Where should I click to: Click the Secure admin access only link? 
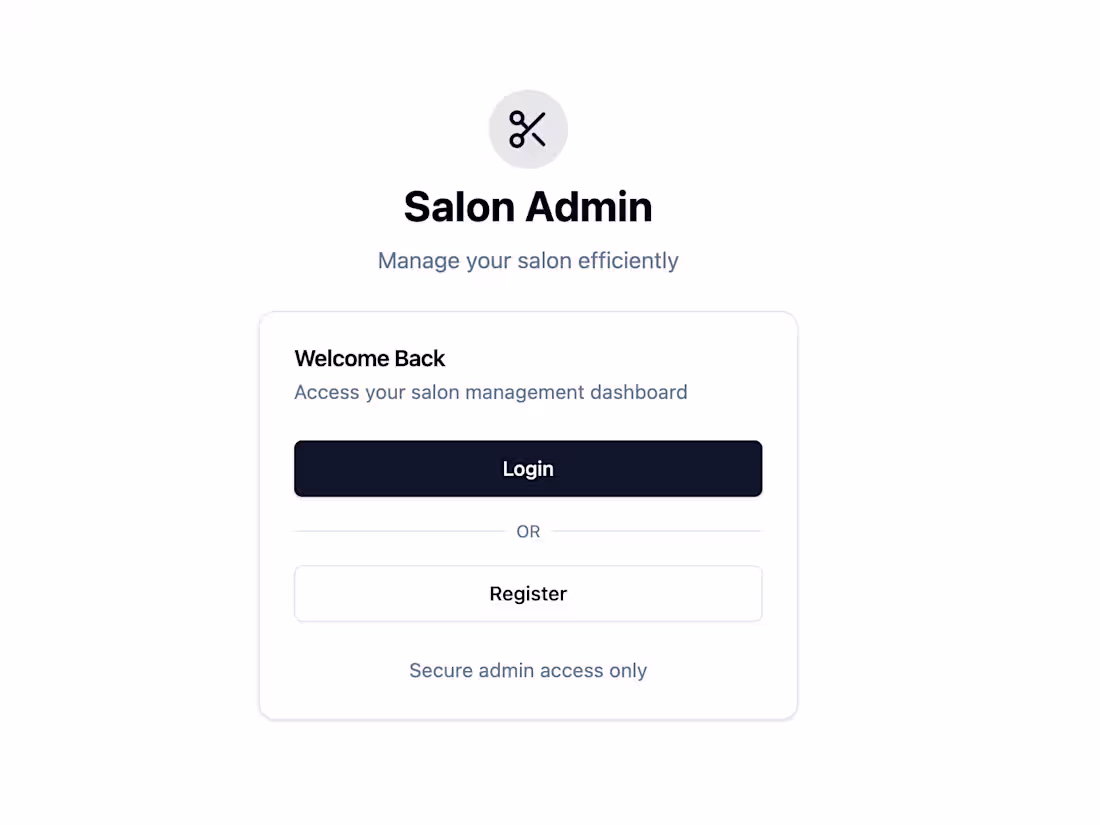coord(528,670)
